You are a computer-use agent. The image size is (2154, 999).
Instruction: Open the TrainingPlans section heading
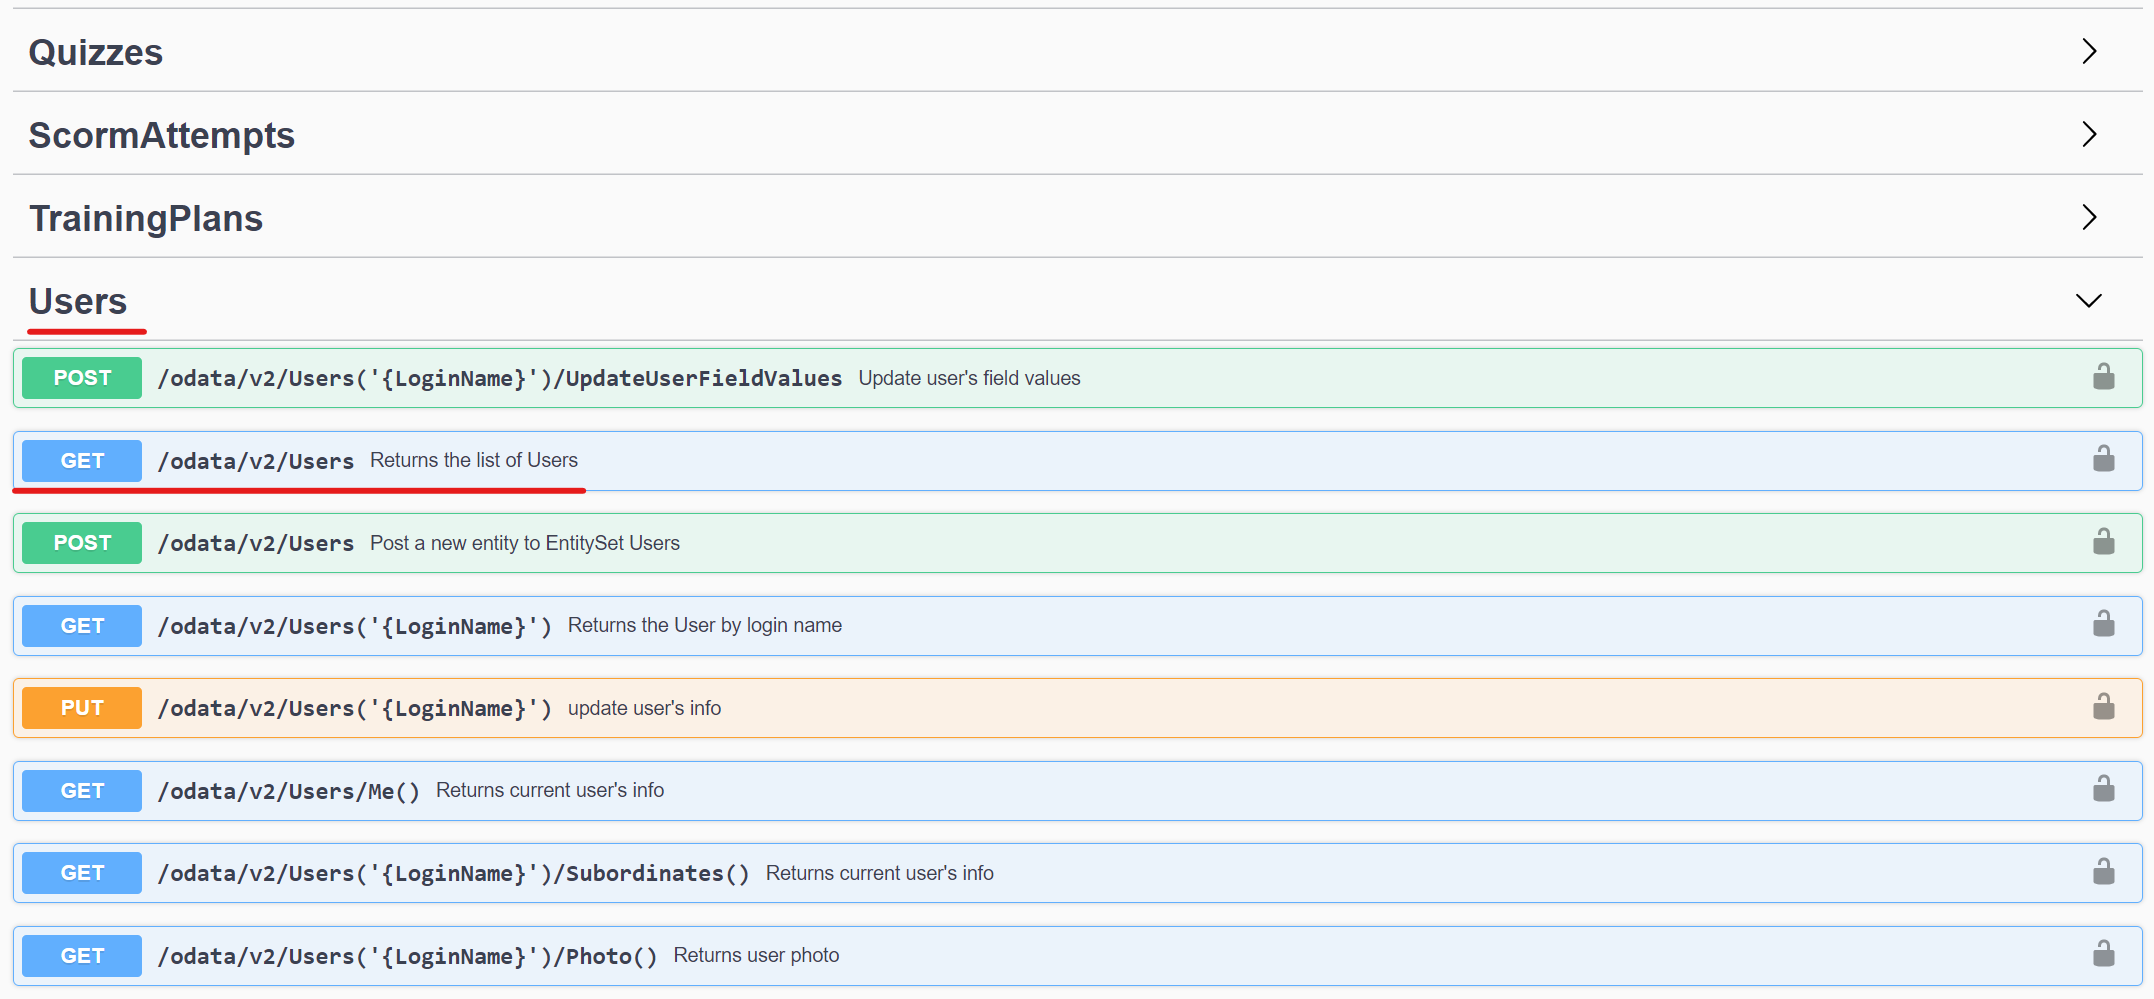146,218
